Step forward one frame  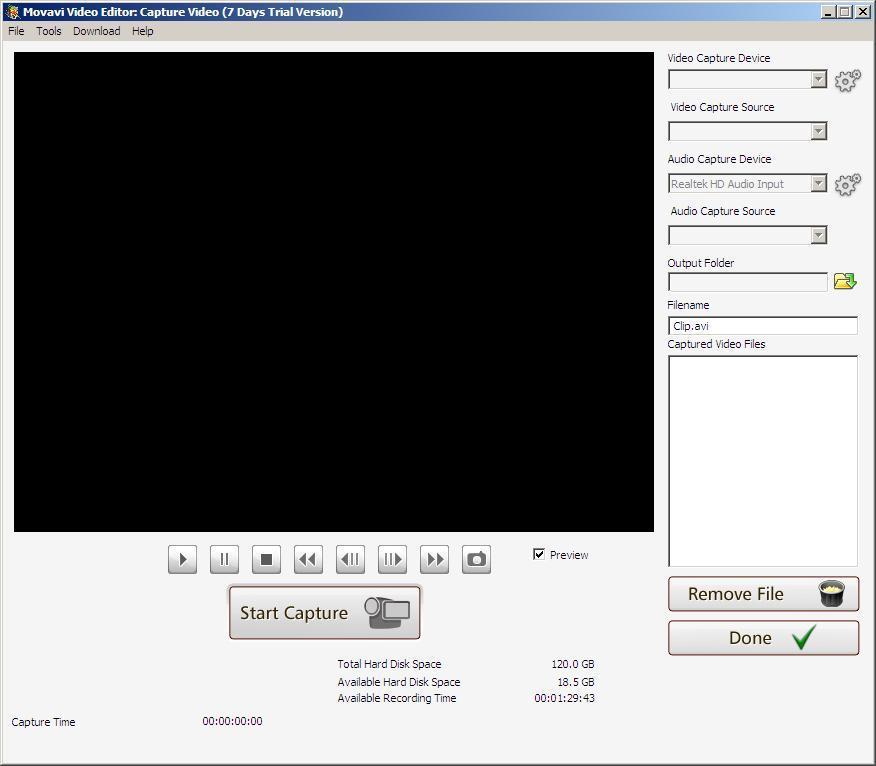click(392, 559)
